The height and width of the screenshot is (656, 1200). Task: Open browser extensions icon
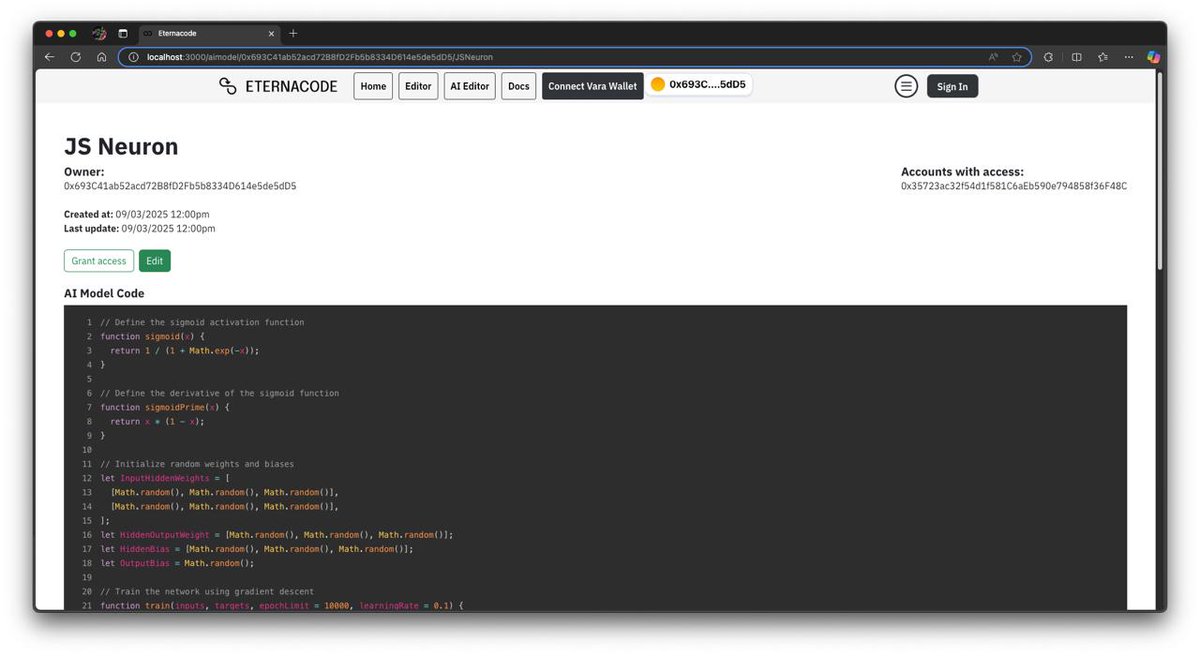coord(1048,57)
